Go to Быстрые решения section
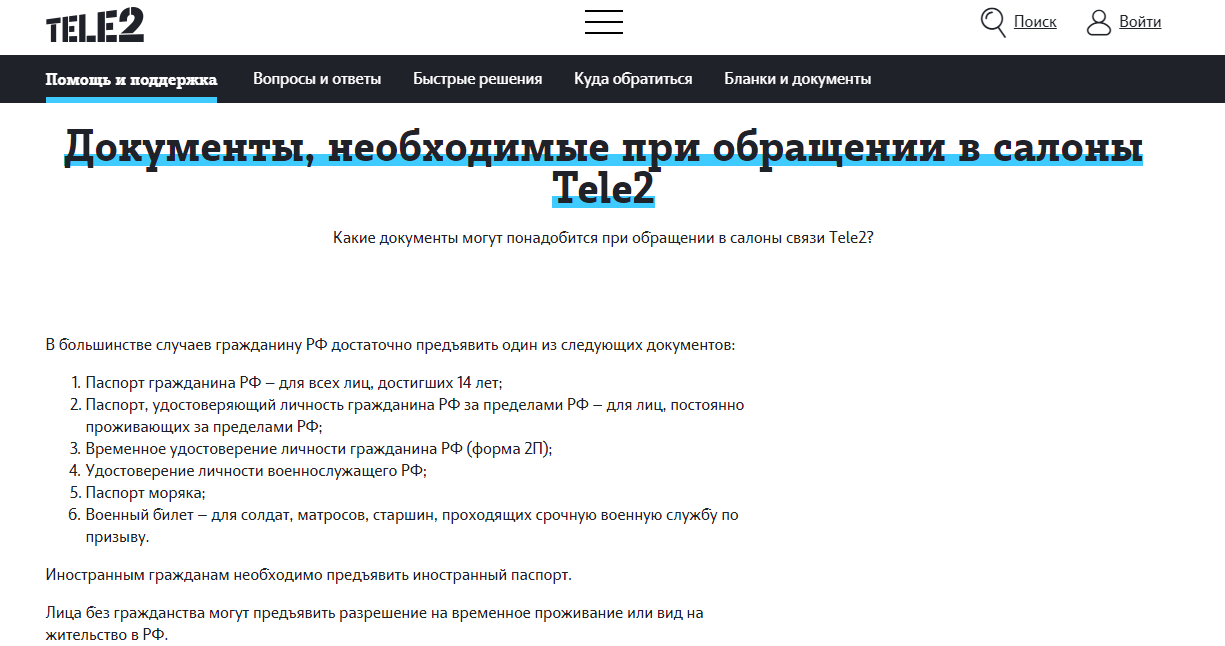 [x=478, y=79]
